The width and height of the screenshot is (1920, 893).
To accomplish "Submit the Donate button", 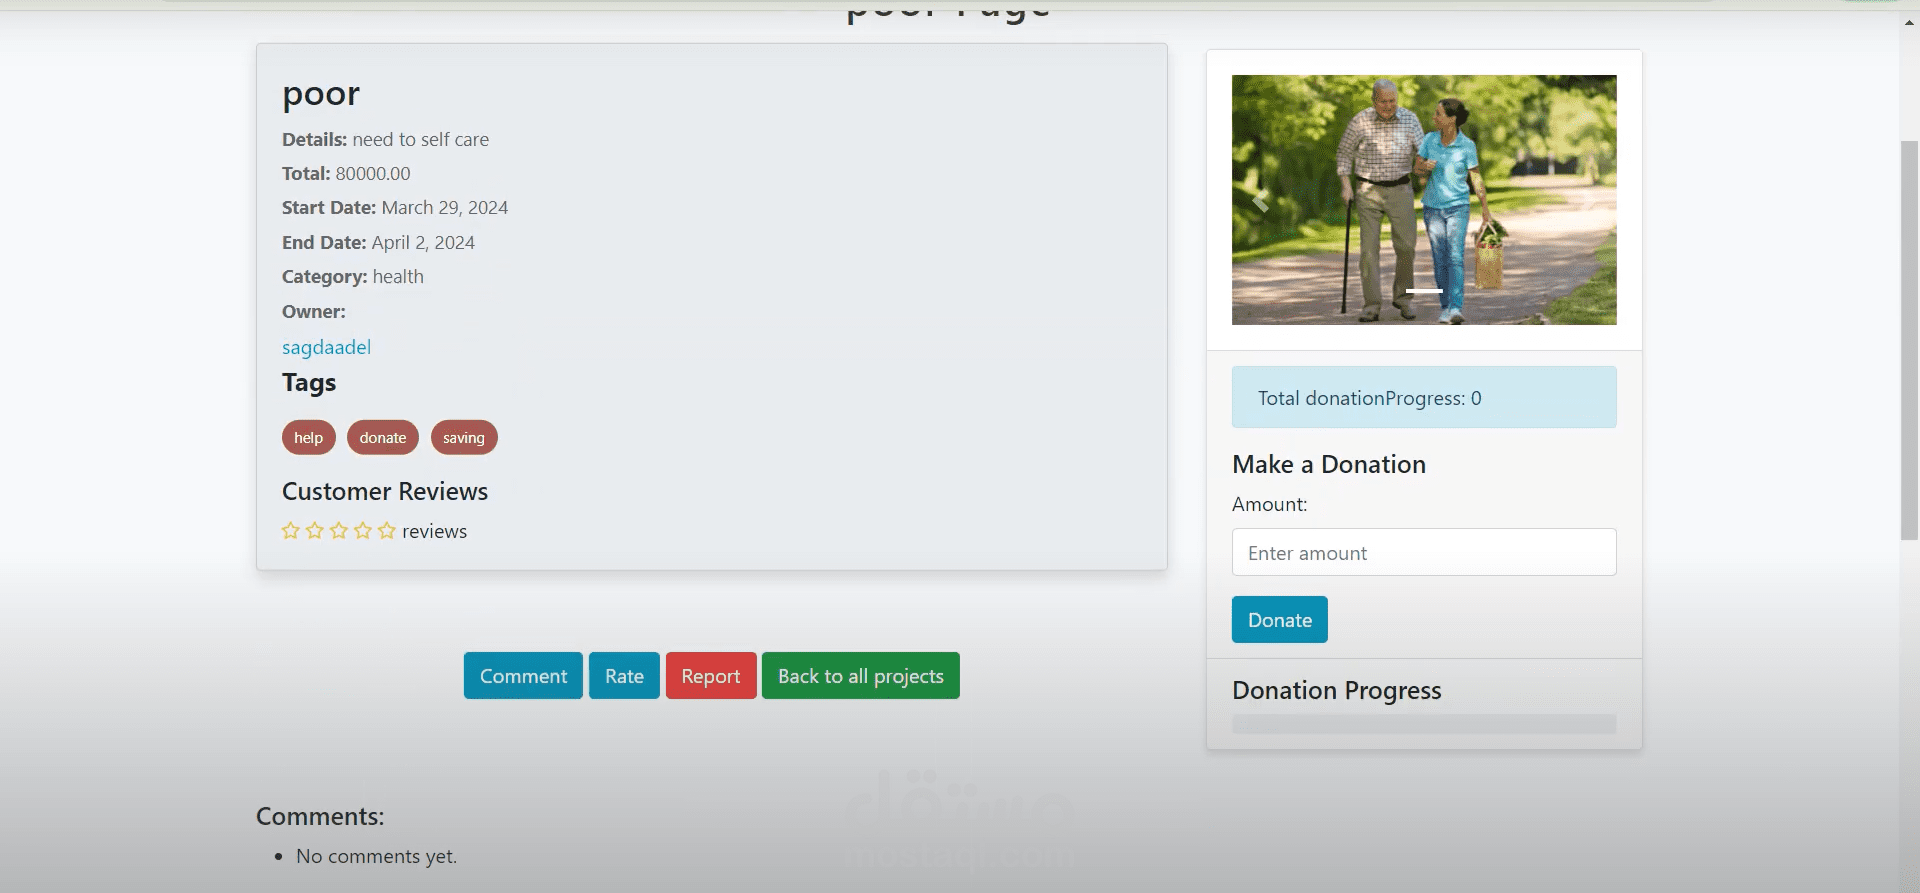I will tap(1280, 620).
